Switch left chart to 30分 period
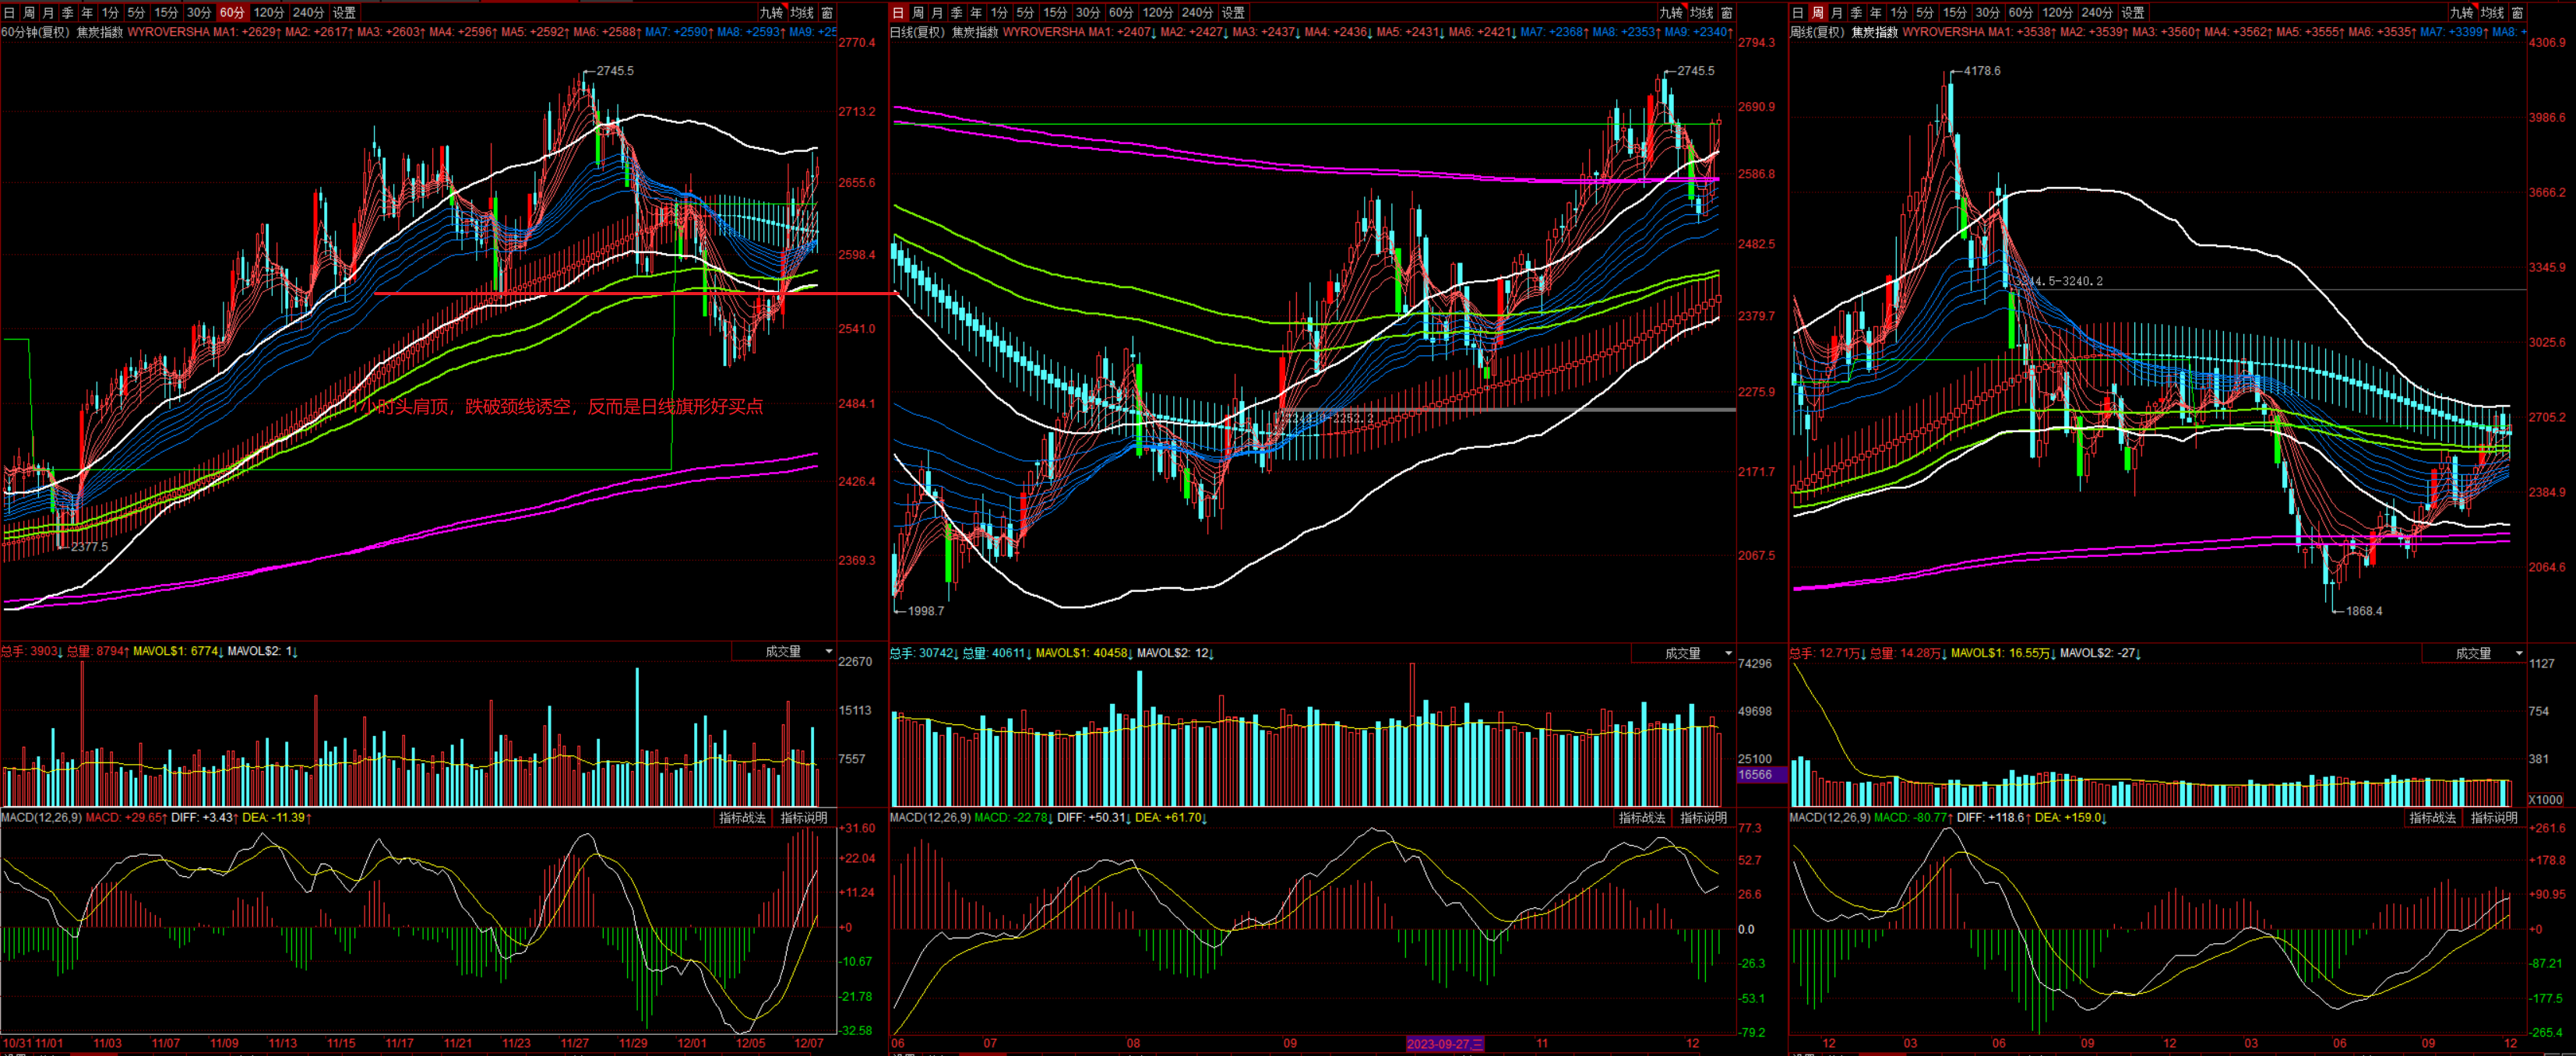This screenshot has width=2576, height=1056. pos(199,13)
